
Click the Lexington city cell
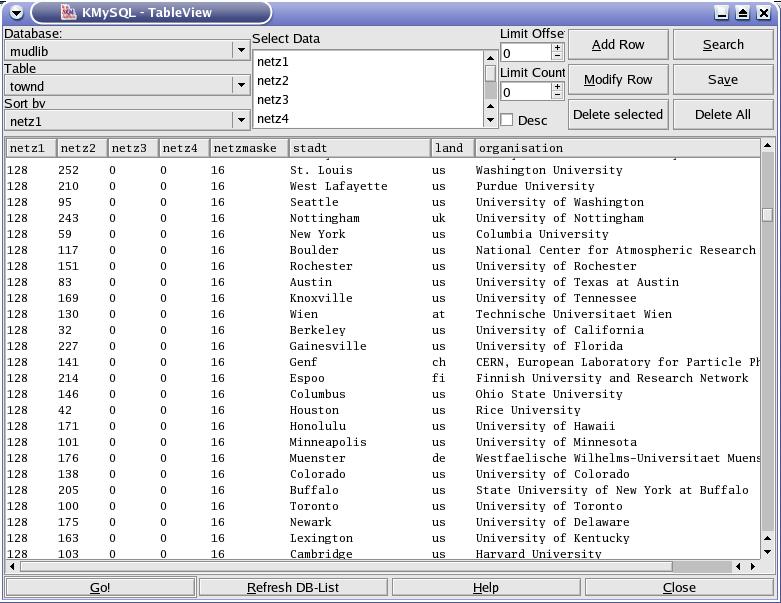(x=321, y=538)
